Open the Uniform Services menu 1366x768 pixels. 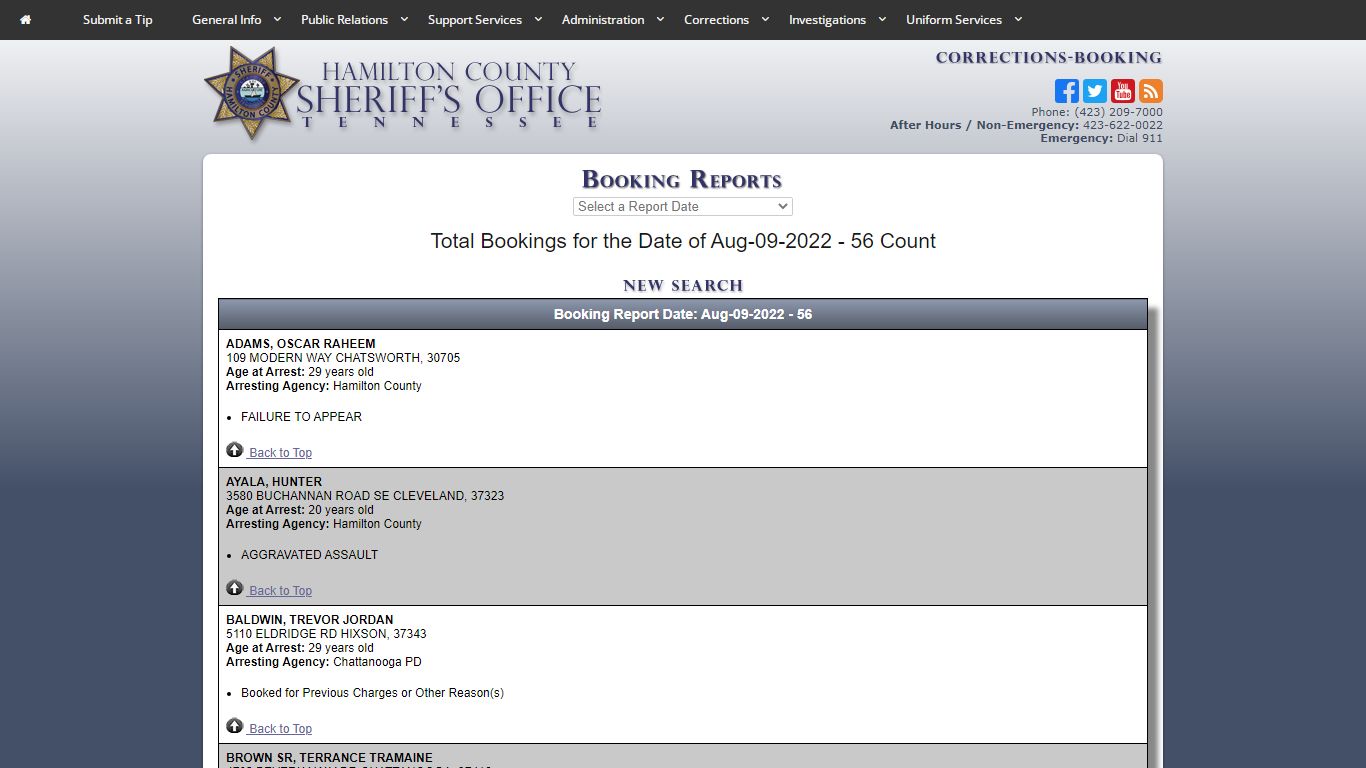click(954, 20)
